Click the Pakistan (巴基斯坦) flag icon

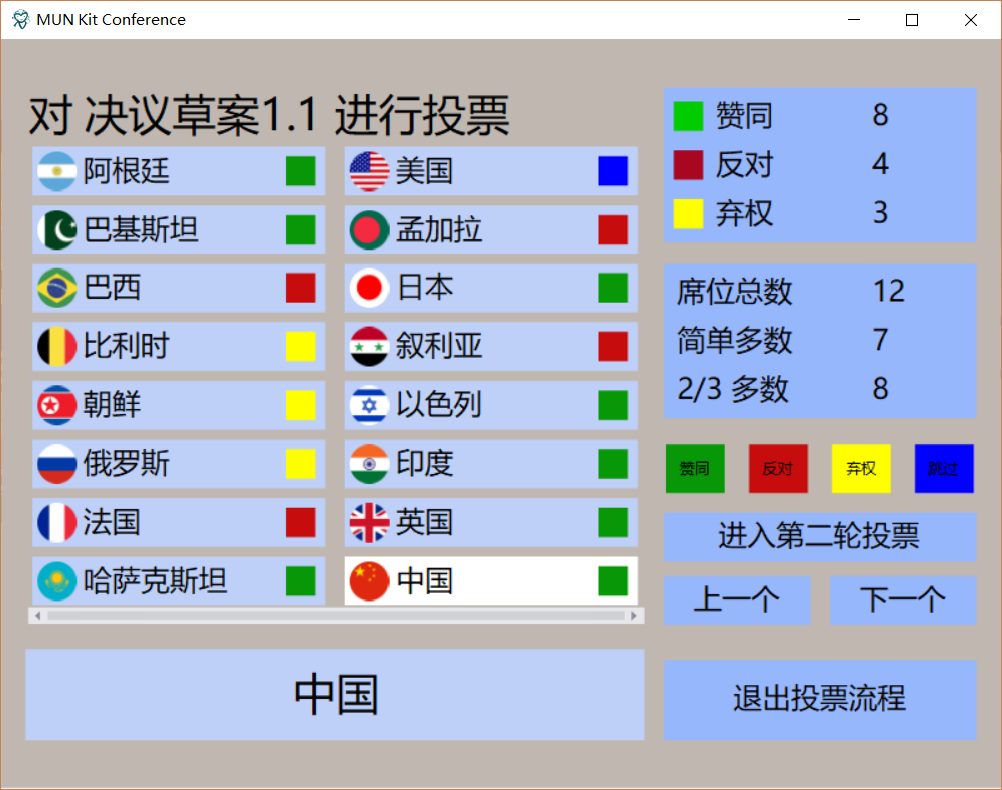coord(57,230)
